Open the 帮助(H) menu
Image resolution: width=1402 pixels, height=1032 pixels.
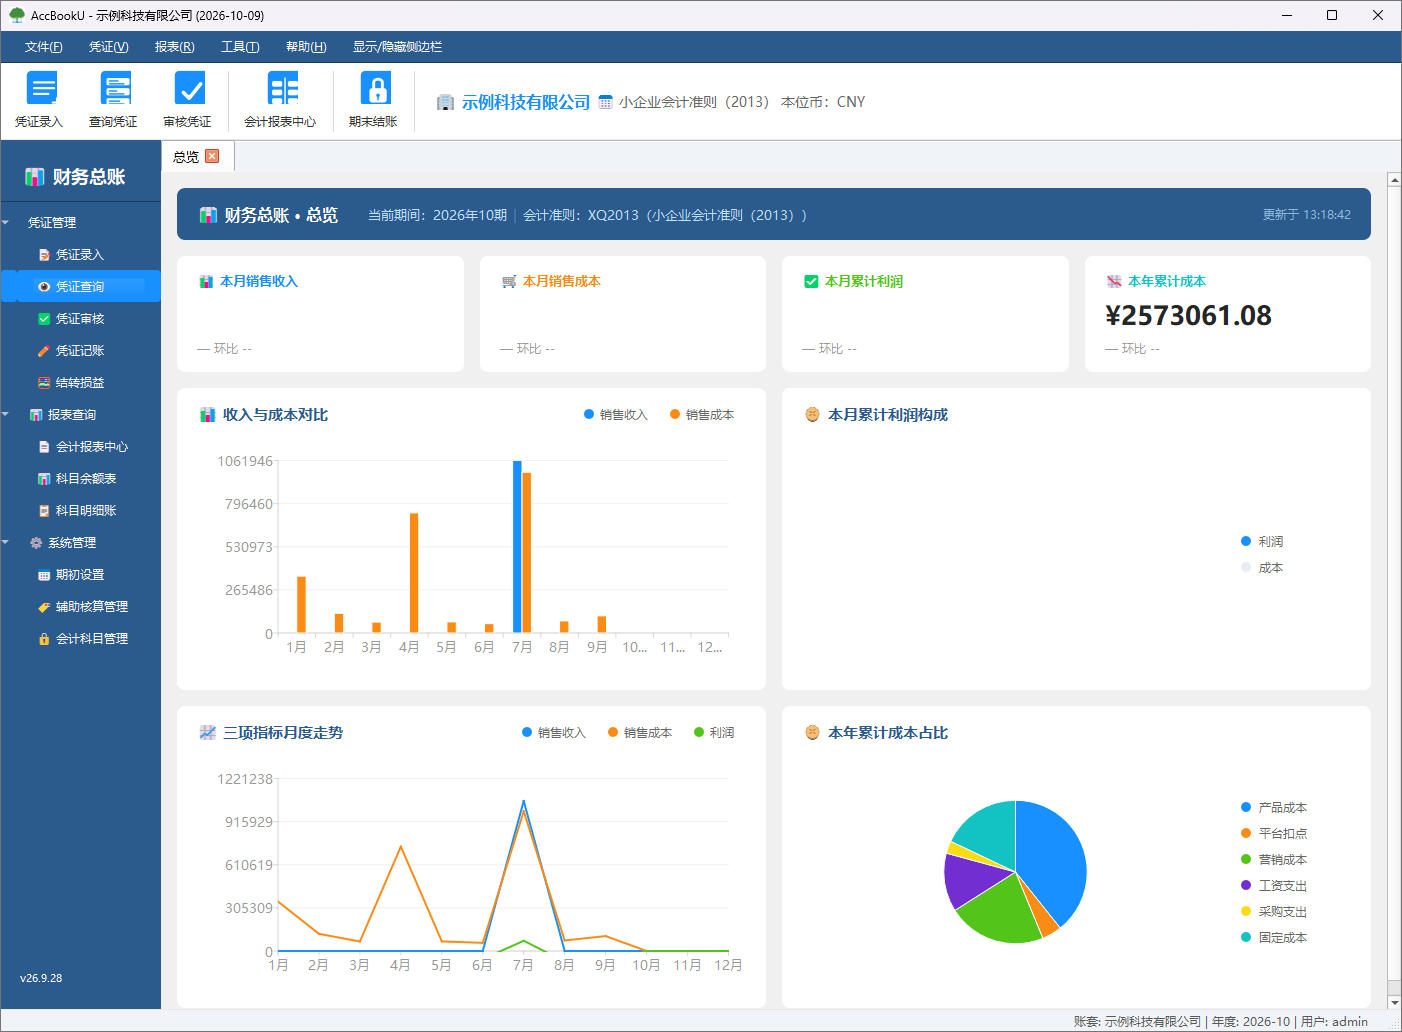pyautogui.click(x=306, y=47)
